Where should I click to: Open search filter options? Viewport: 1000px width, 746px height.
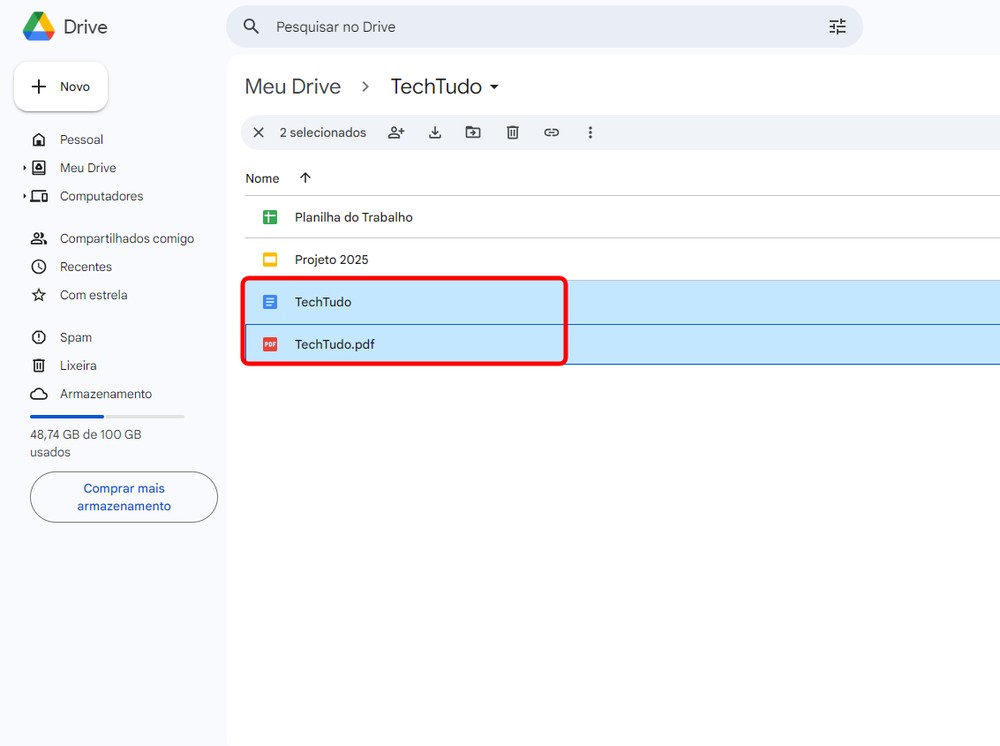(838, 27)
